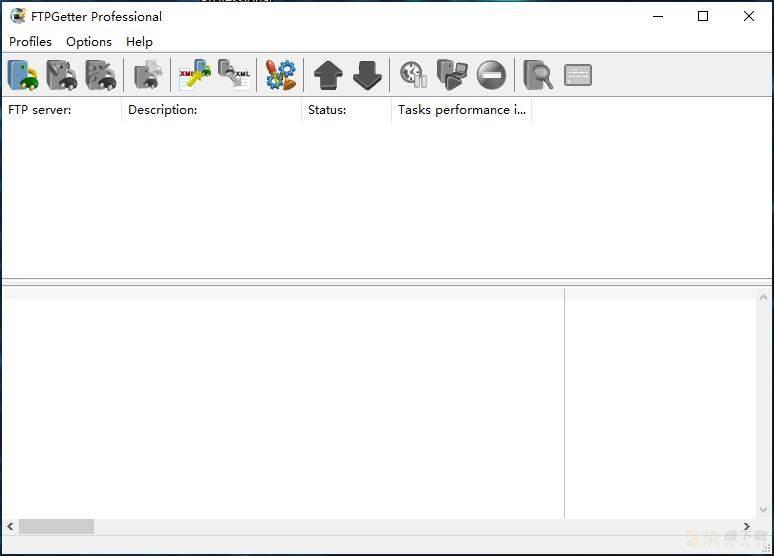Open program settings gears icon
The width and height of the screenshot is (774, 556).
(x=281, y=75)
